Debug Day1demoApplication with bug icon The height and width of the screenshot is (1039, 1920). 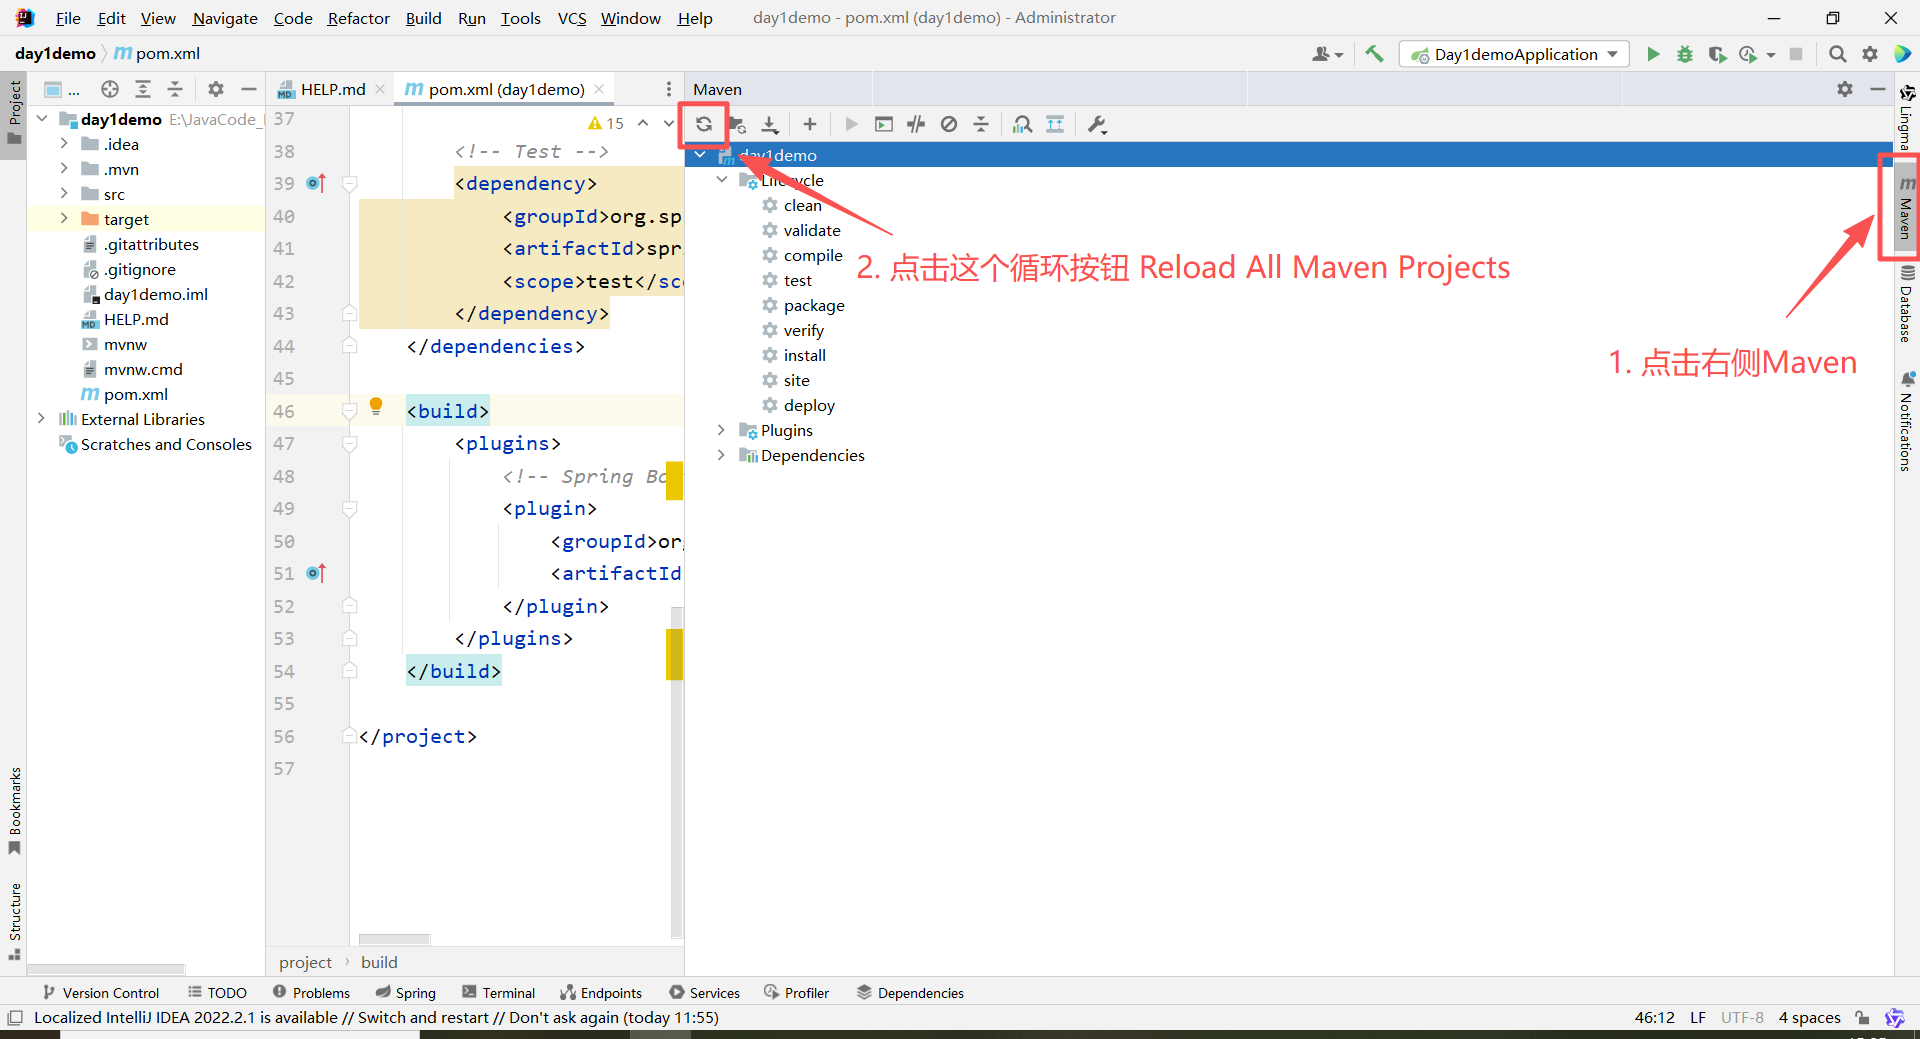[1685, 54]
